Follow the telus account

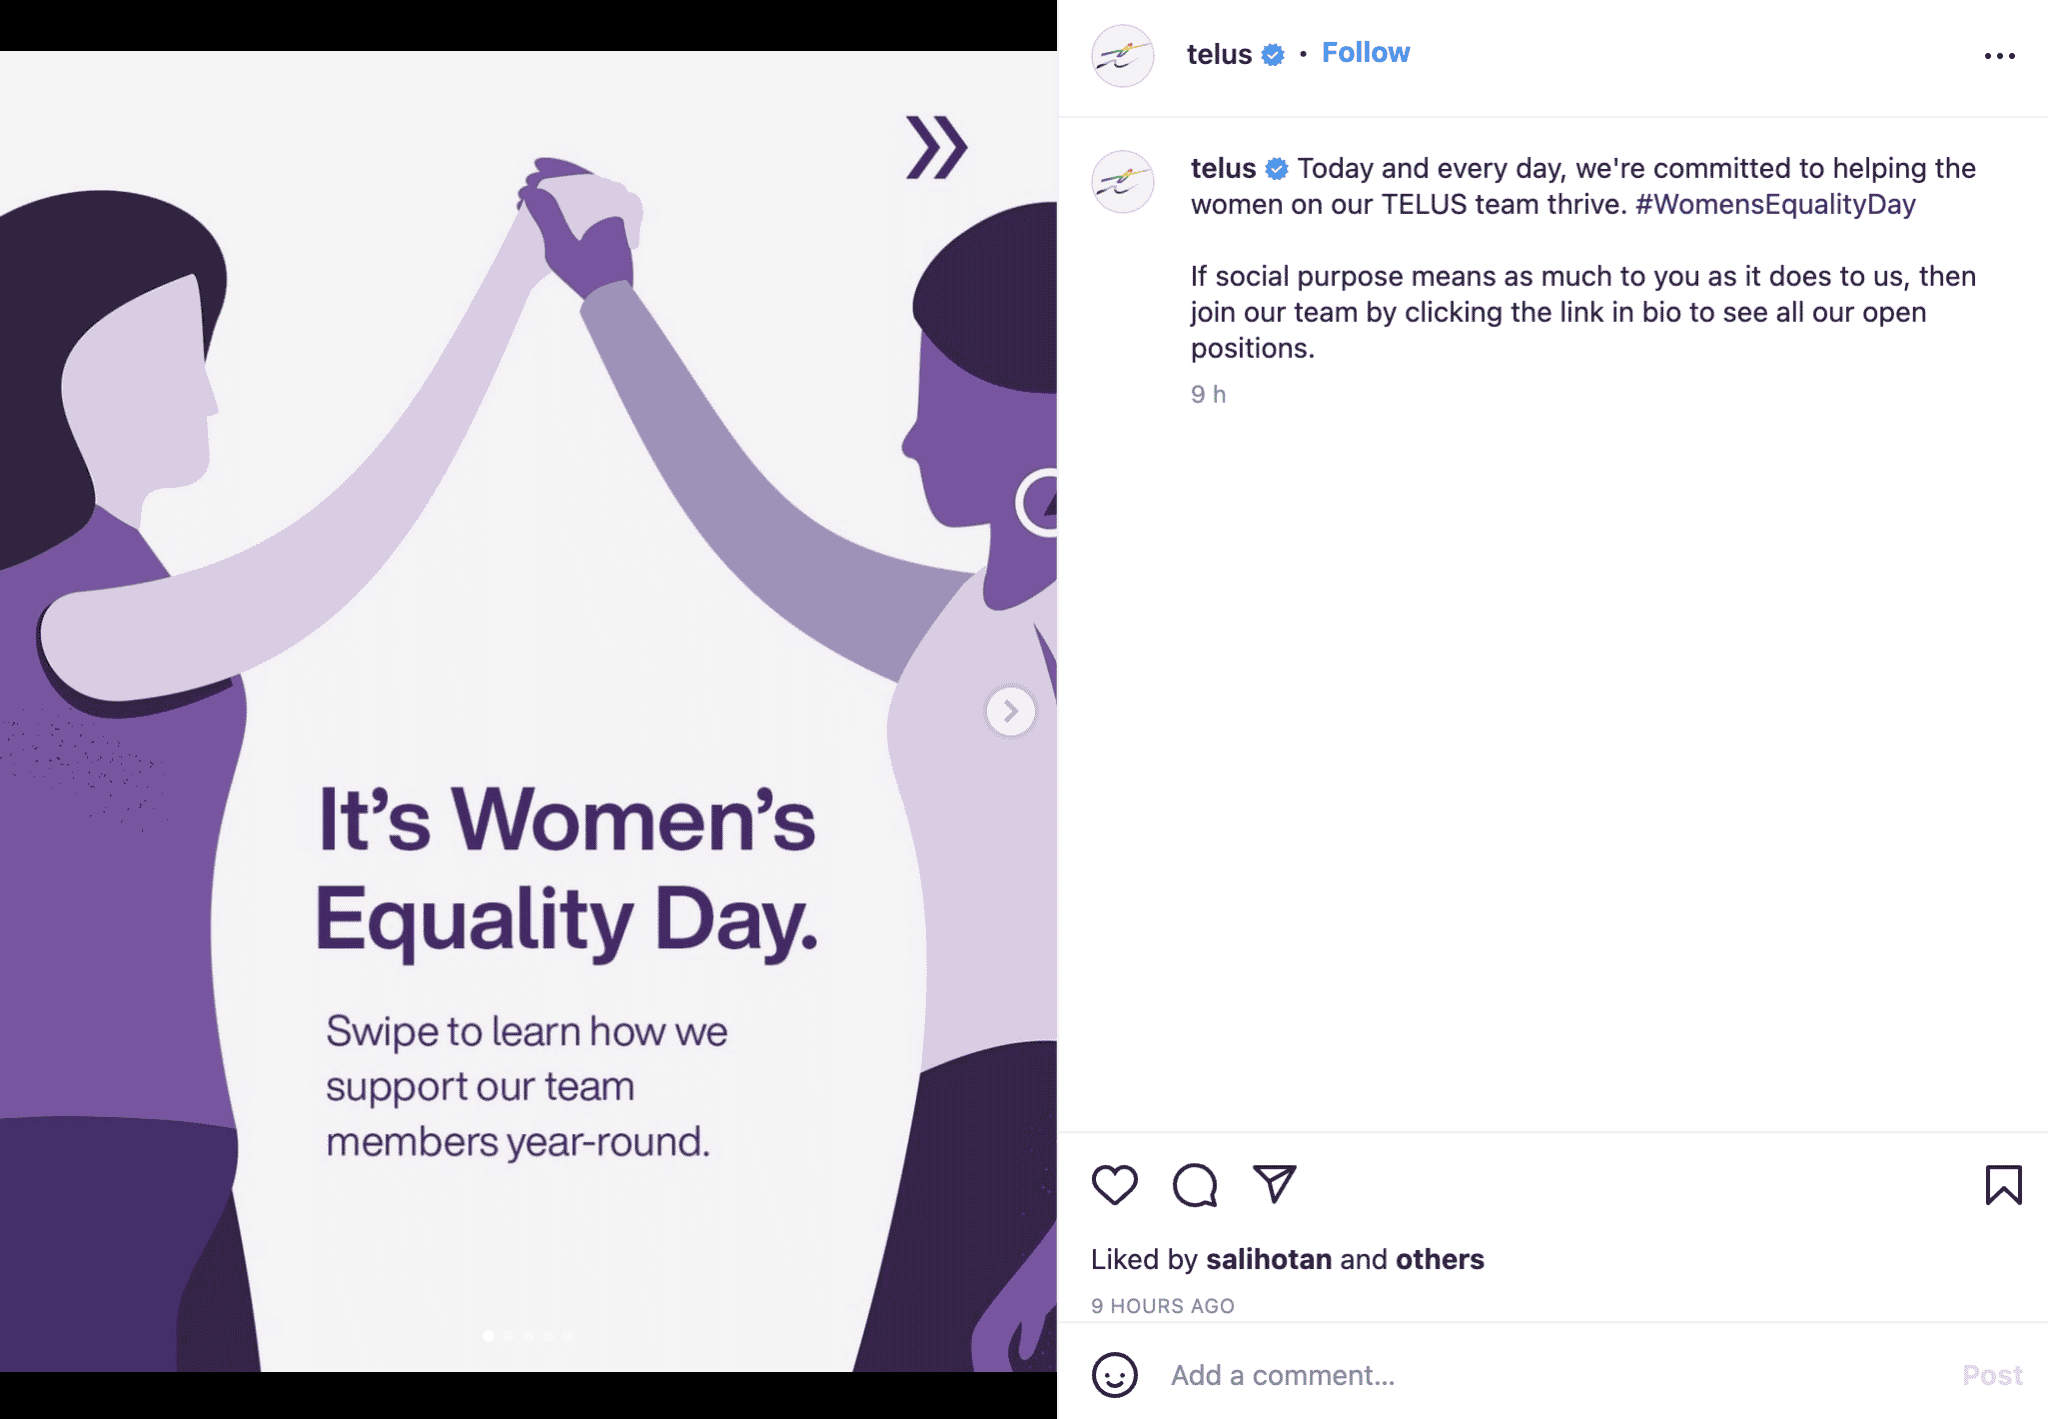point(1365,53)
